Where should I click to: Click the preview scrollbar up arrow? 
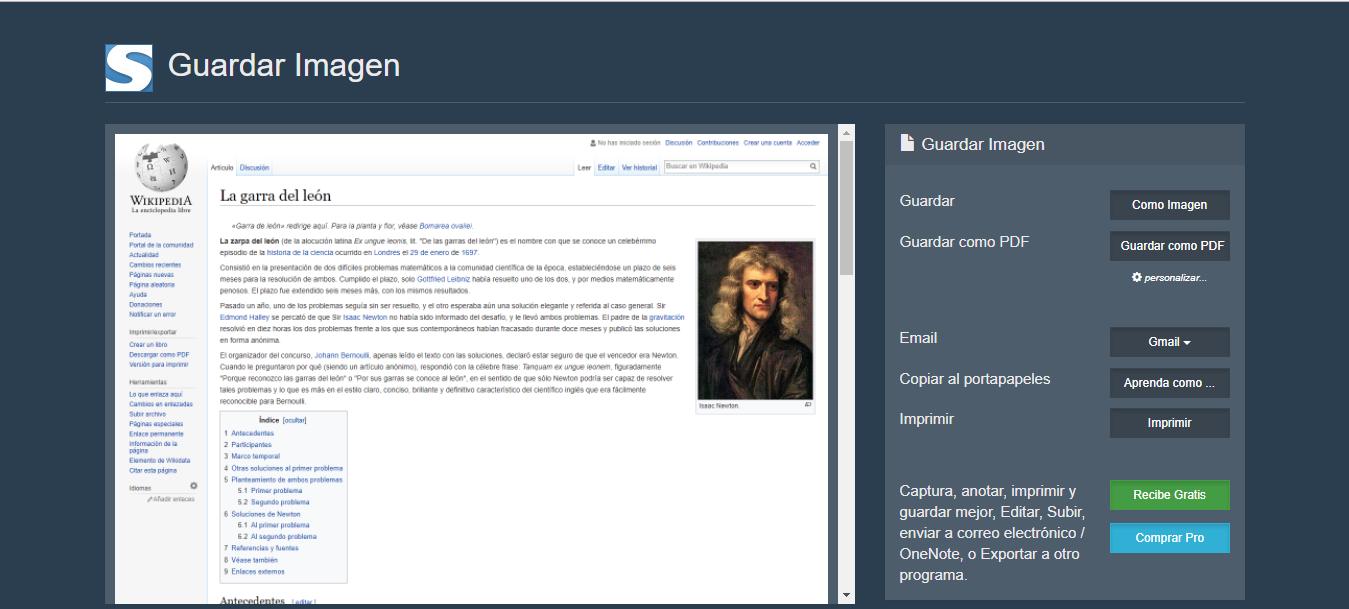coord(846,133)
